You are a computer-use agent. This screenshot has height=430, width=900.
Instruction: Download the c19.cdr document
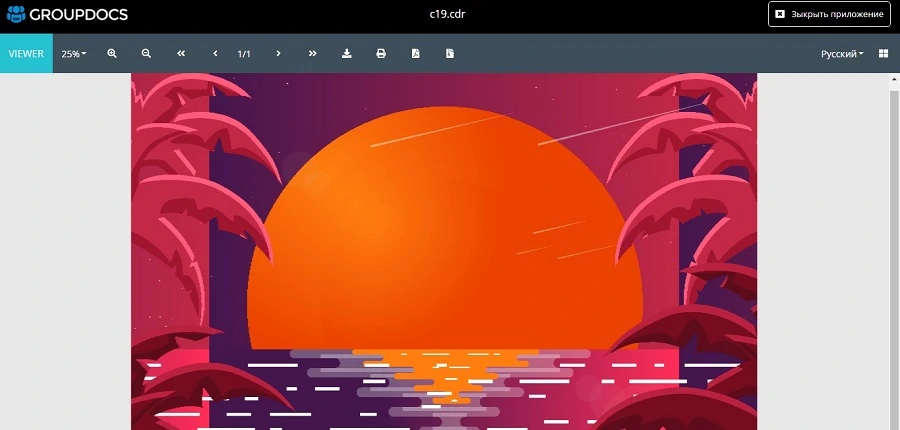pyautogui.click(x=347, y=53)
